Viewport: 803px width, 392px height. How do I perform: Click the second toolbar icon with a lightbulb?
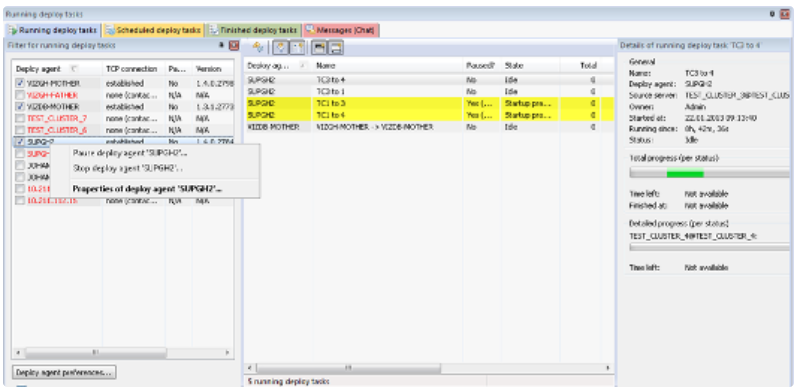click(280, 48)
